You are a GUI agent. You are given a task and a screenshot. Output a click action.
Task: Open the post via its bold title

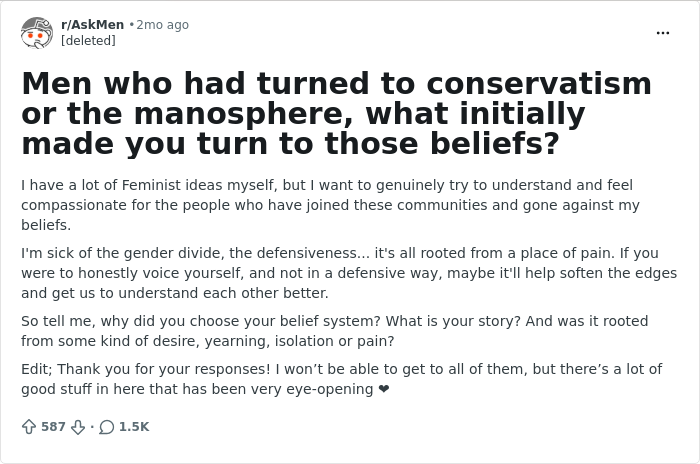click(x=336, y=113)
